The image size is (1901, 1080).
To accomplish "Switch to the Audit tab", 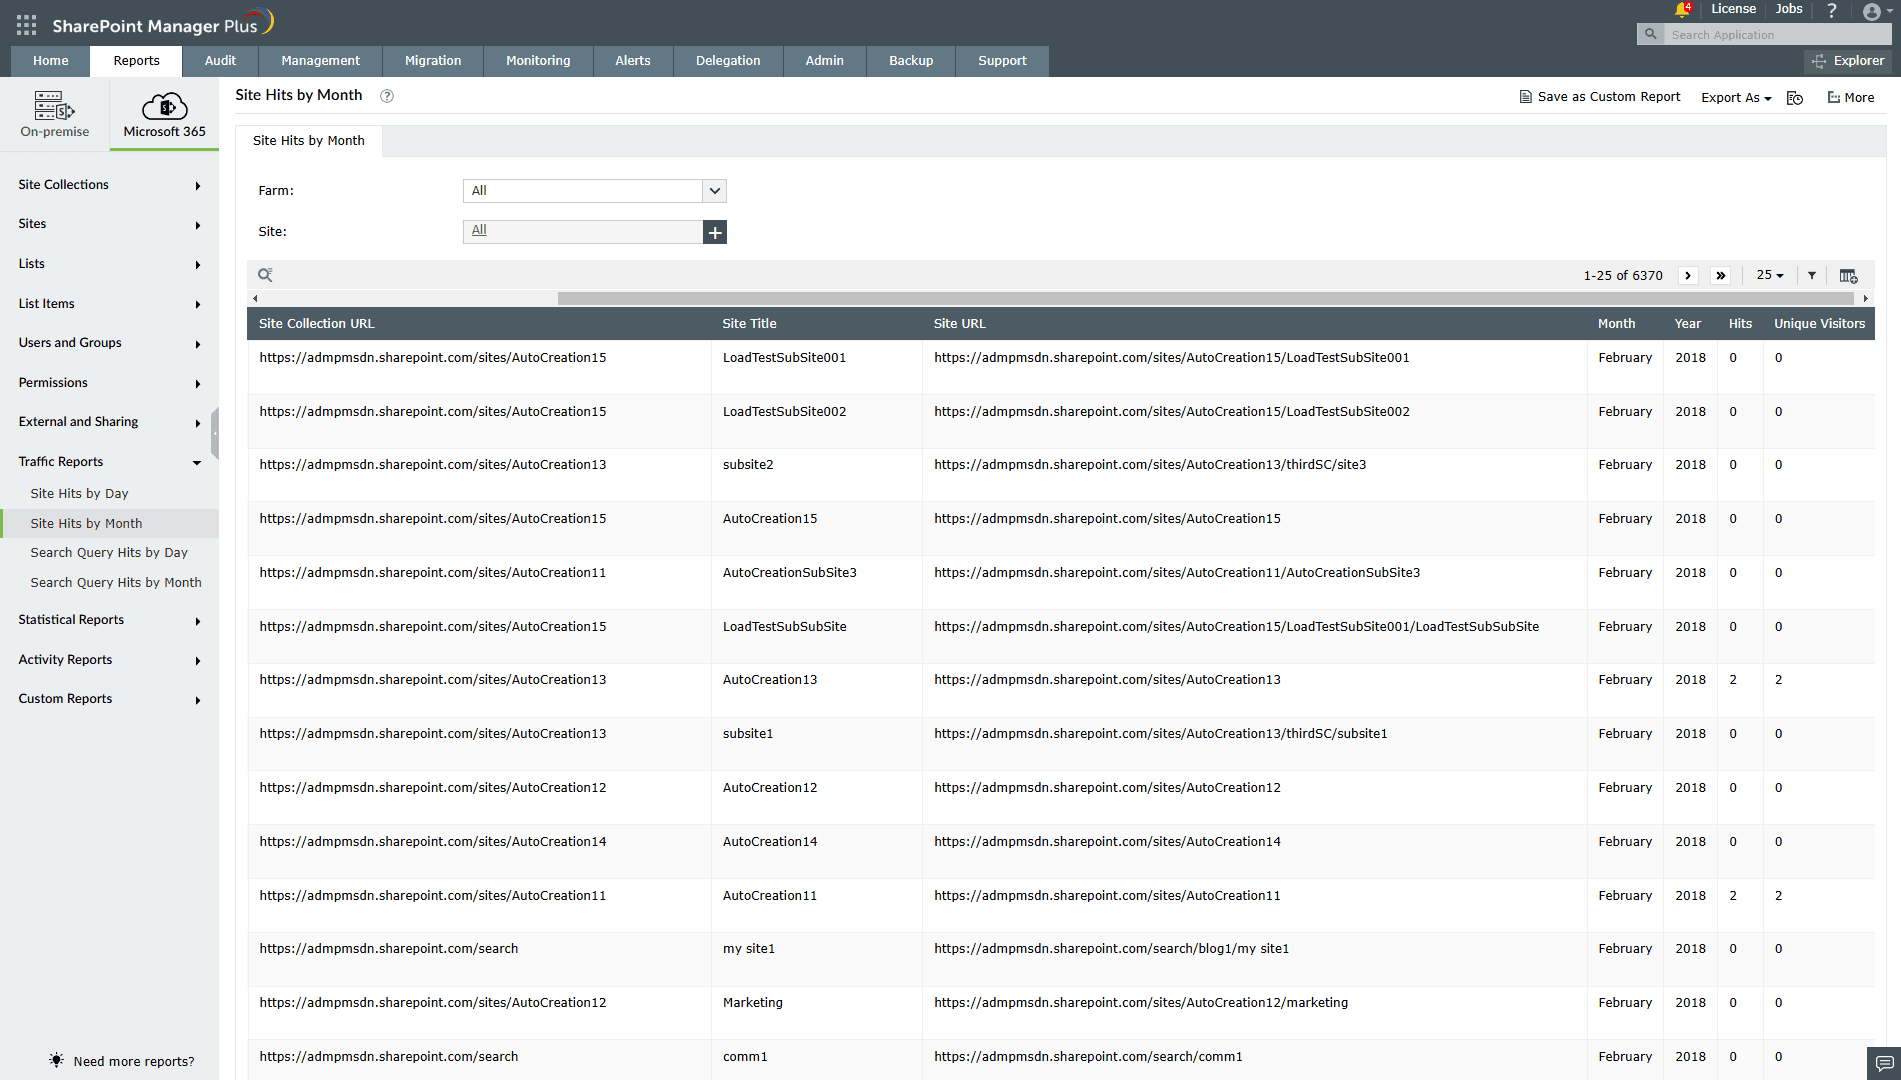I will (220, 61).
